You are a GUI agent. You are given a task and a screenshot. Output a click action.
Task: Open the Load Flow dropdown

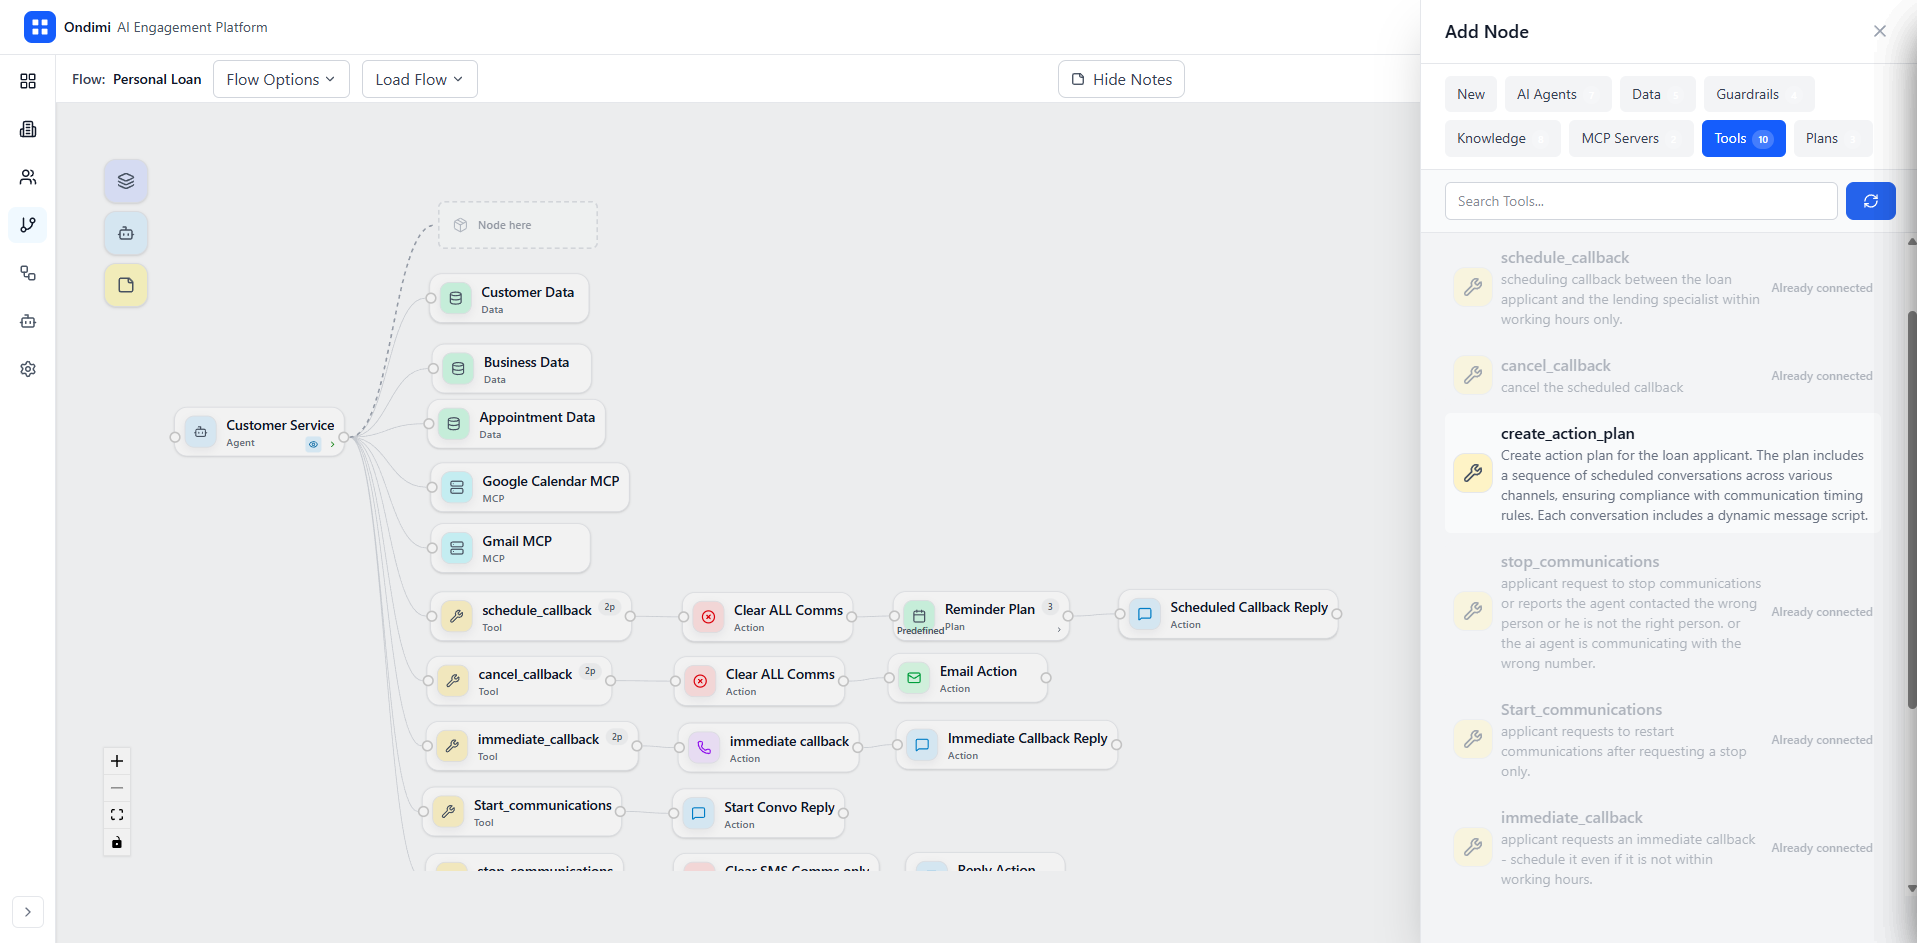click(419, 79)
